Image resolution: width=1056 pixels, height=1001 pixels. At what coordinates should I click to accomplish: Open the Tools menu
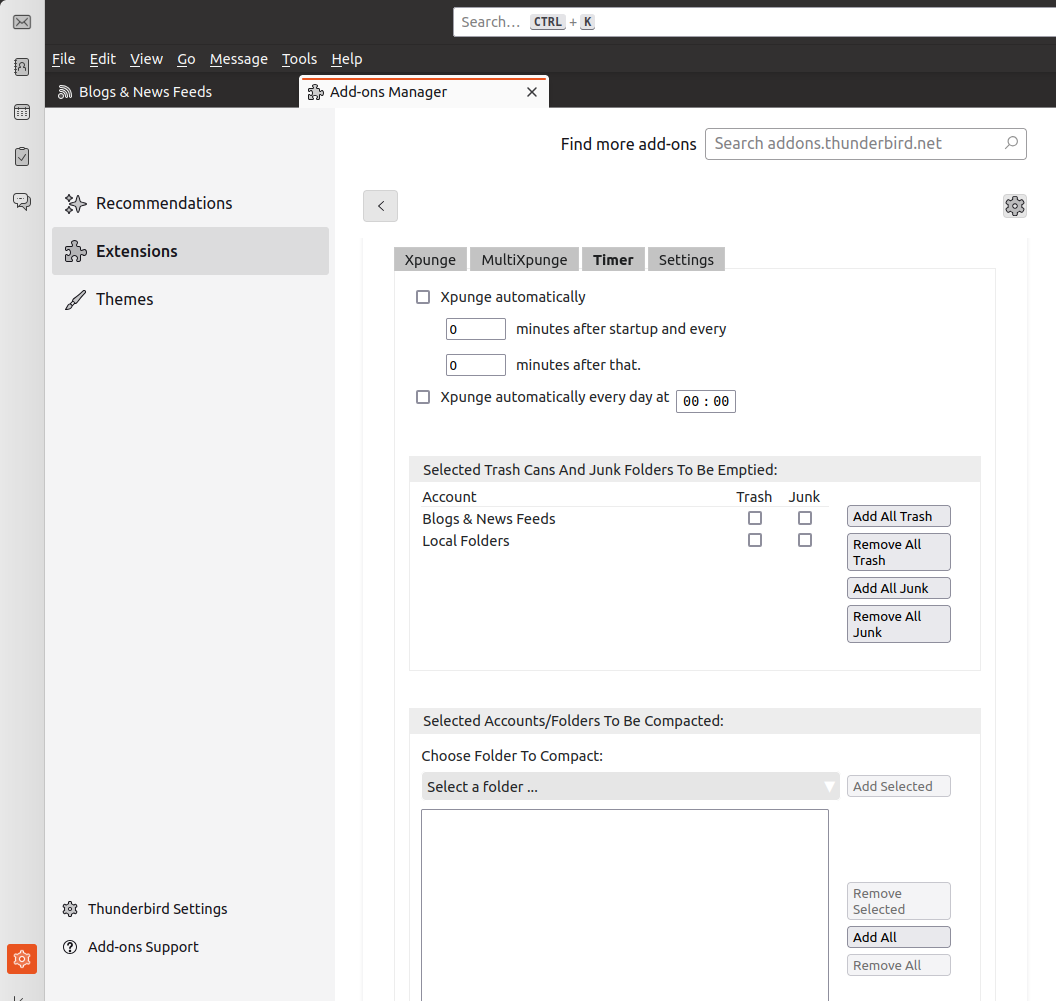click(299, 59)
